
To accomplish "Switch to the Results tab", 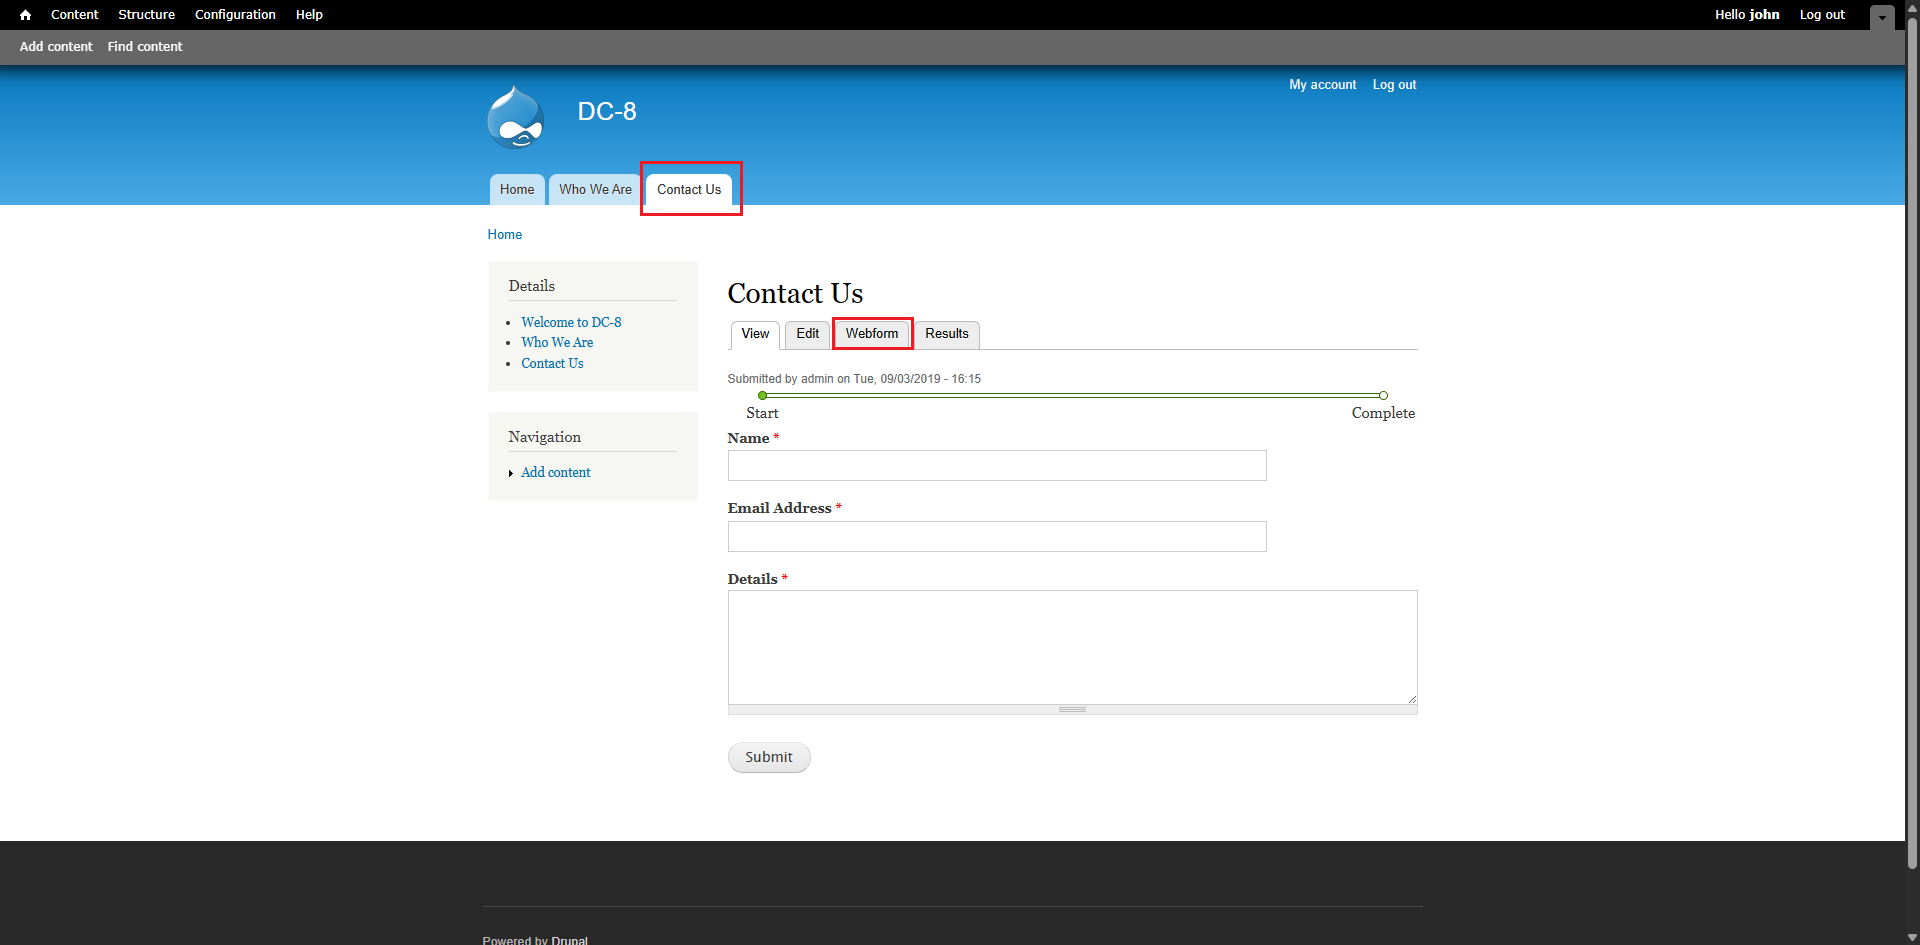I will [x=946, y=334].
